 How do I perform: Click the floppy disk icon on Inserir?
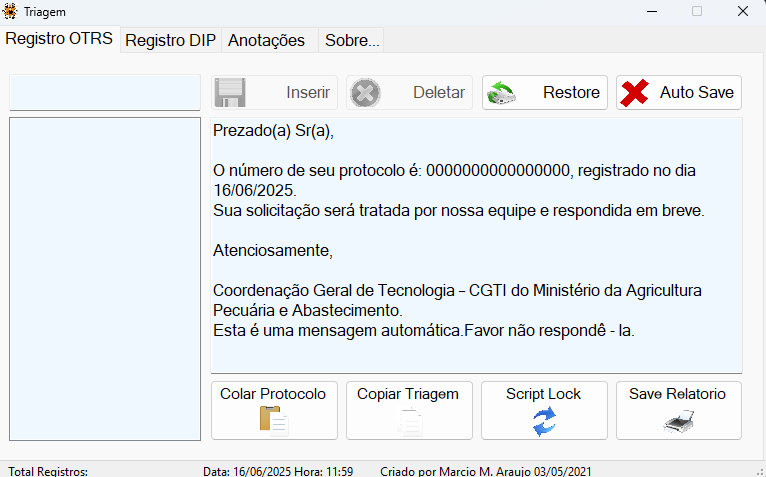point(230,92)
